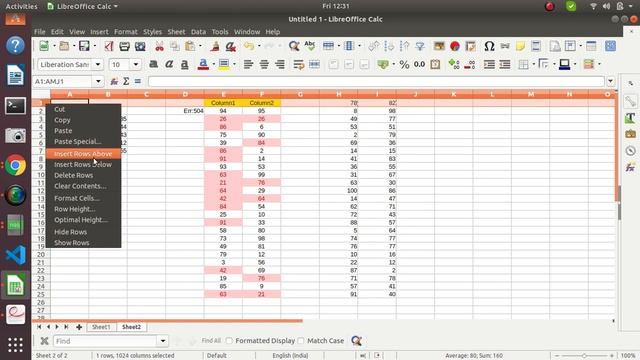Apply Italic formatting icon
The height and width of the screenshot is (360, 640).
point(169,64)
